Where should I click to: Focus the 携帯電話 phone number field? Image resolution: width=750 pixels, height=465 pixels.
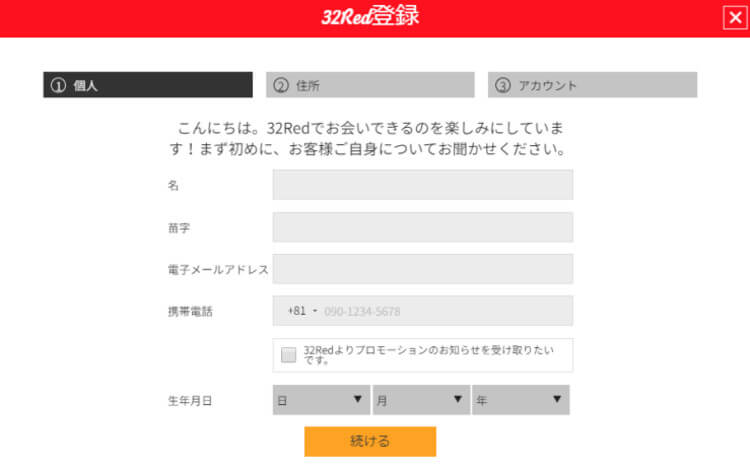[447, 311]
